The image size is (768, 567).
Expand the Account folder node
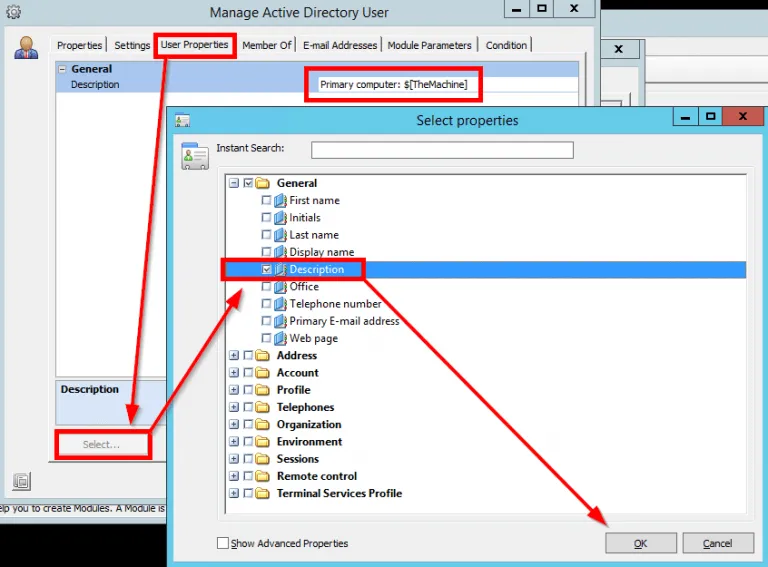click(x=234, y=373)
